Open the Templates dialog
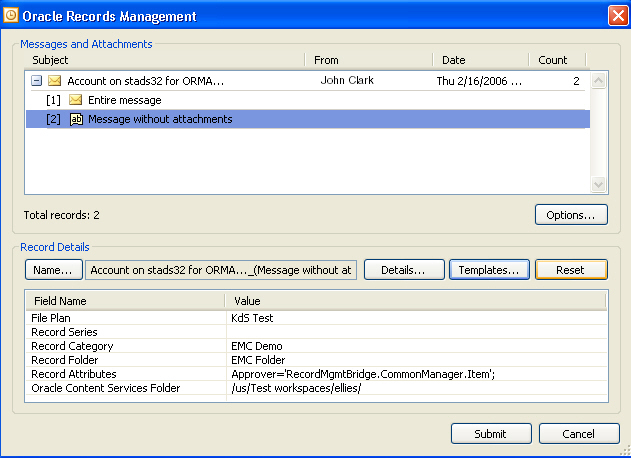 (x=489, y=270)
